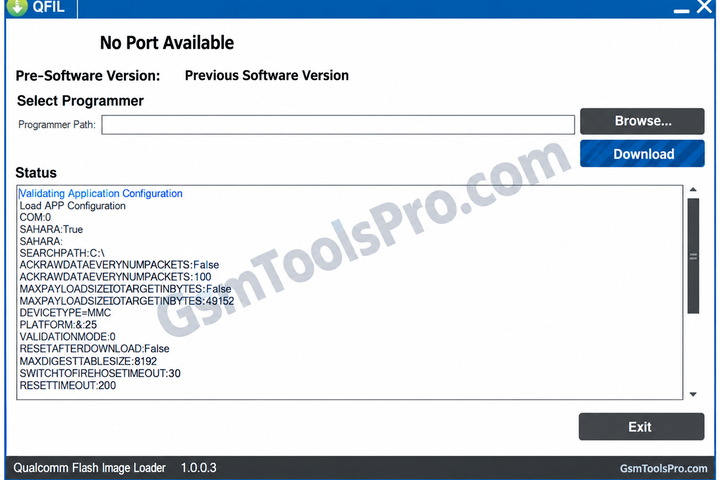The width and height of the screenshot is (720, 480).
Task: Close the QFIL window
Action: [x=705, y=6]
